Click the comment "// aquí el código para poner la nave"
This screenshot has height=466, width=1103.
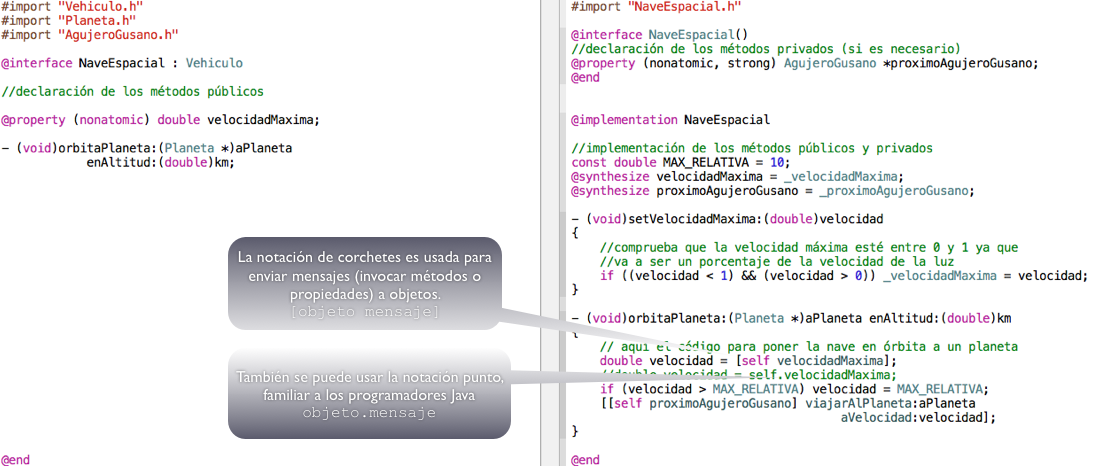[808, 347]
